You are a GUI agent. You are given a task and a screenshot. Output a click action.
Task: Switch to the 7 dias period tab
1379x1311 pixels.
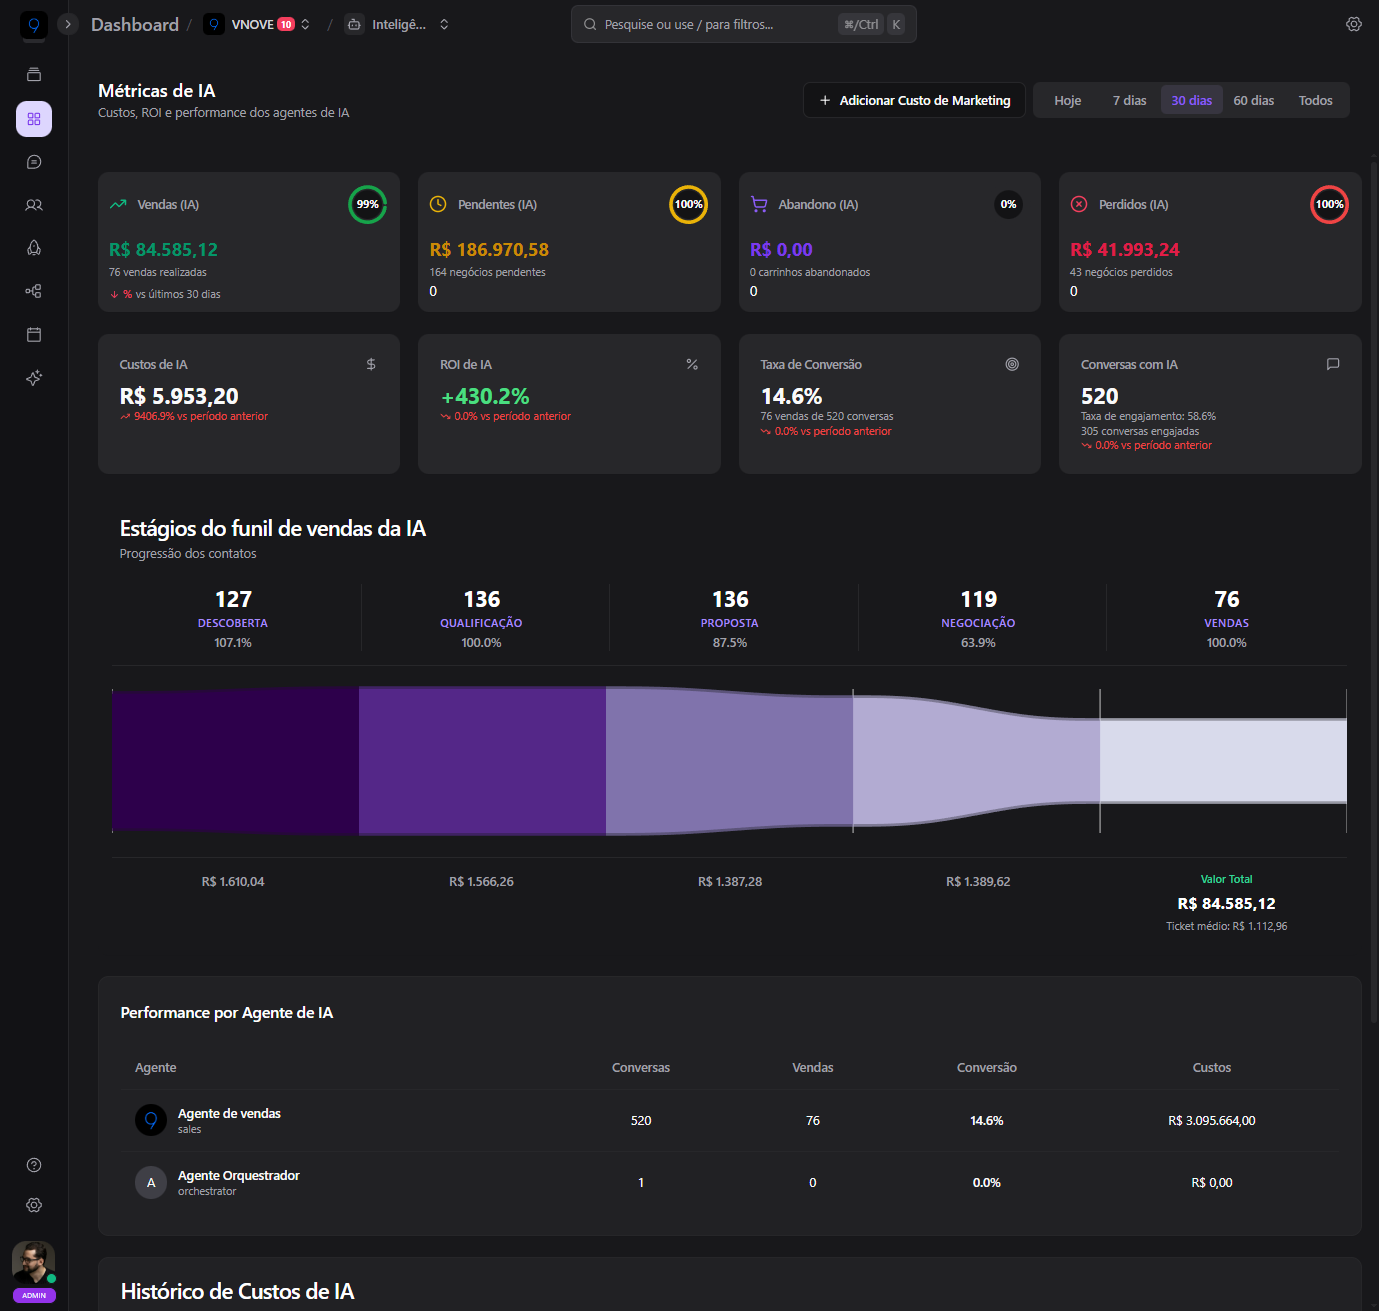click(x=1129, y=100)
